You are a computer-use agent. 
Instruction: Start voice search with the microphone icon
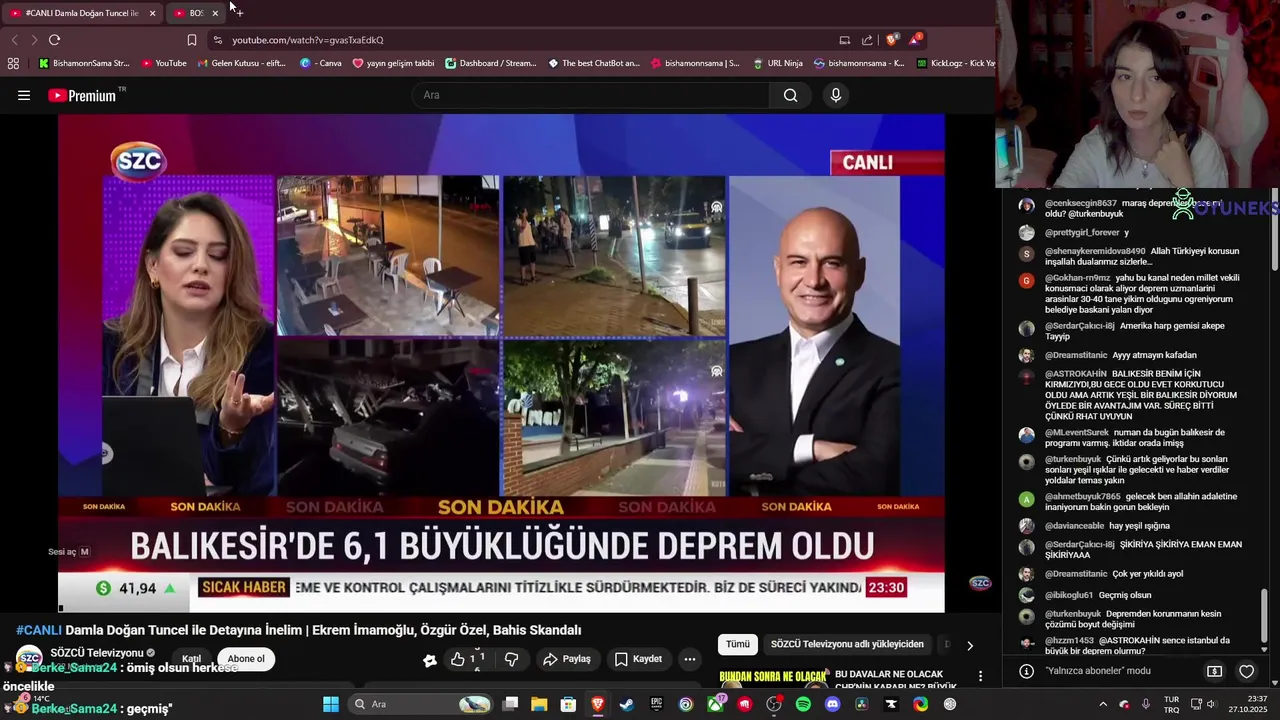(x=836, y=95)
